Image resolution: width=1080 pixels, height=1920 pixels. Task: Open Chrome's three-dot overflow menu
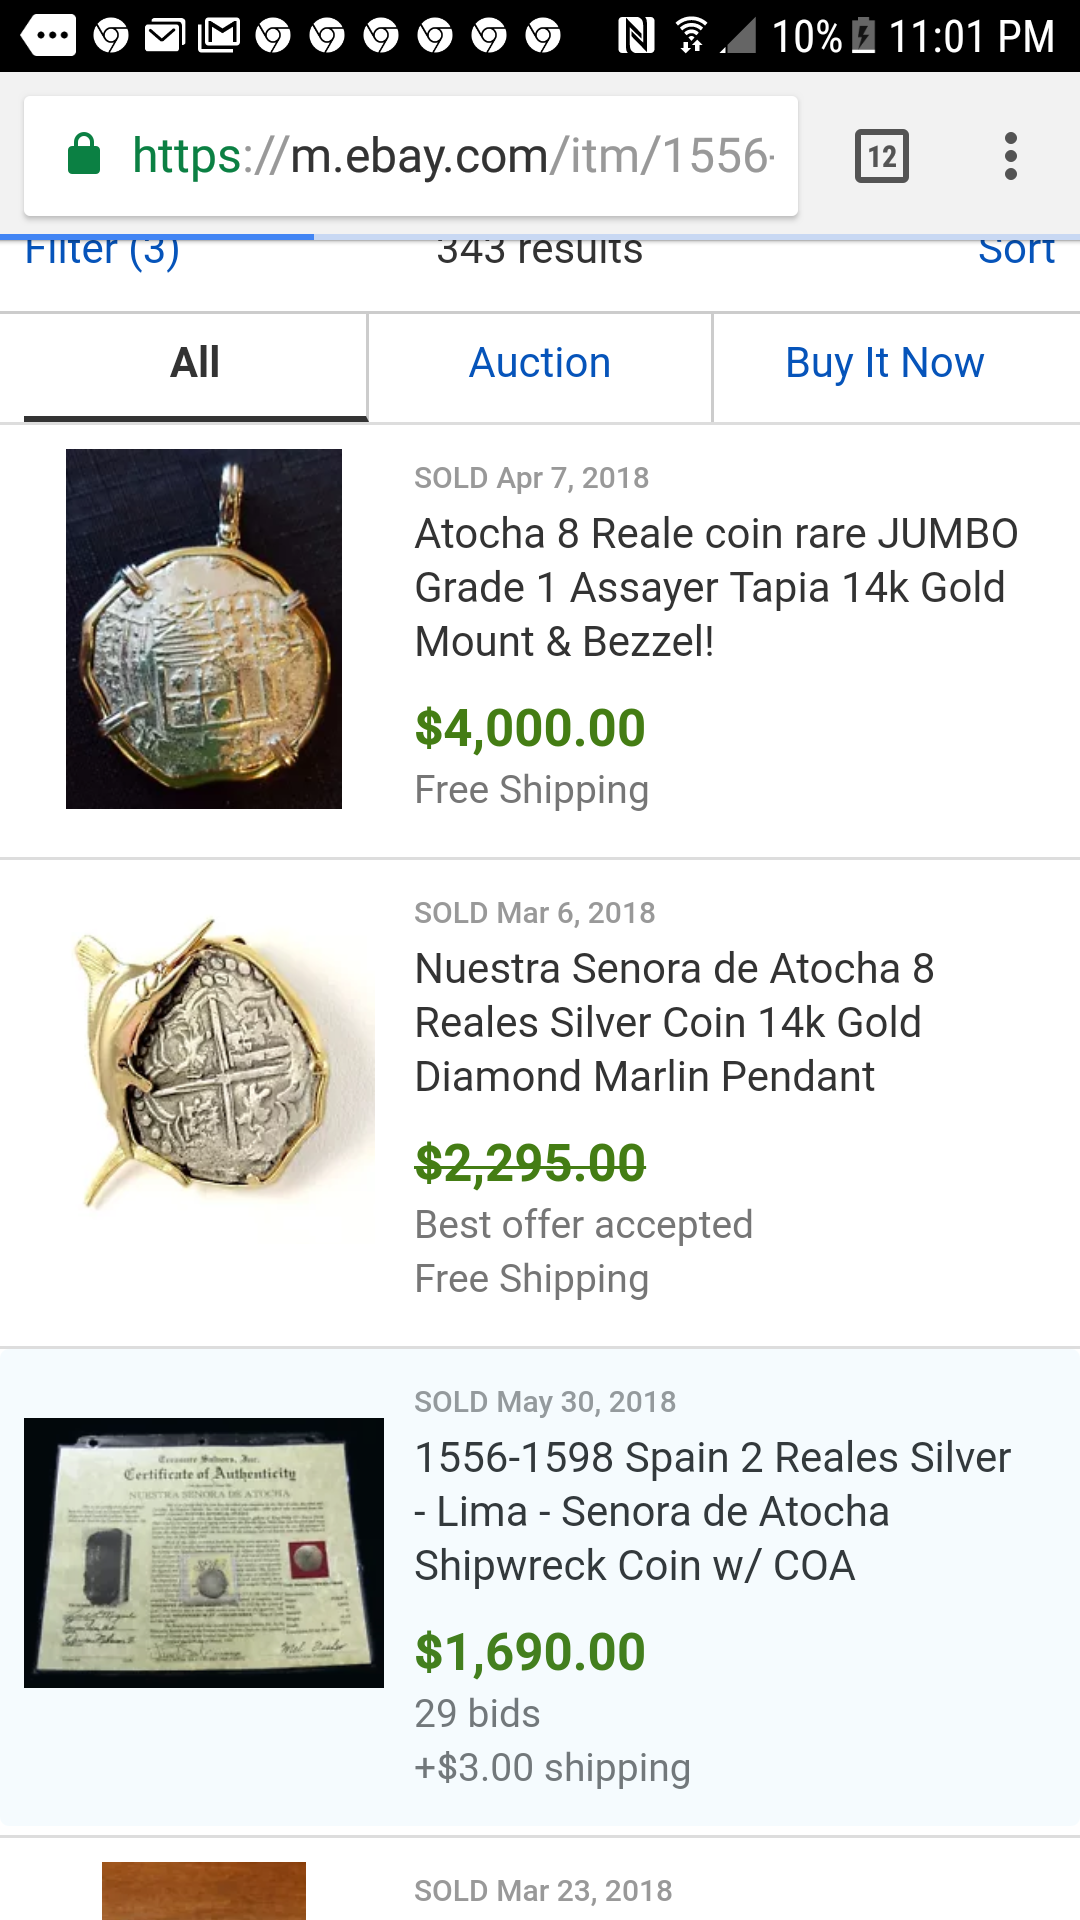(x=1011, y=156)
